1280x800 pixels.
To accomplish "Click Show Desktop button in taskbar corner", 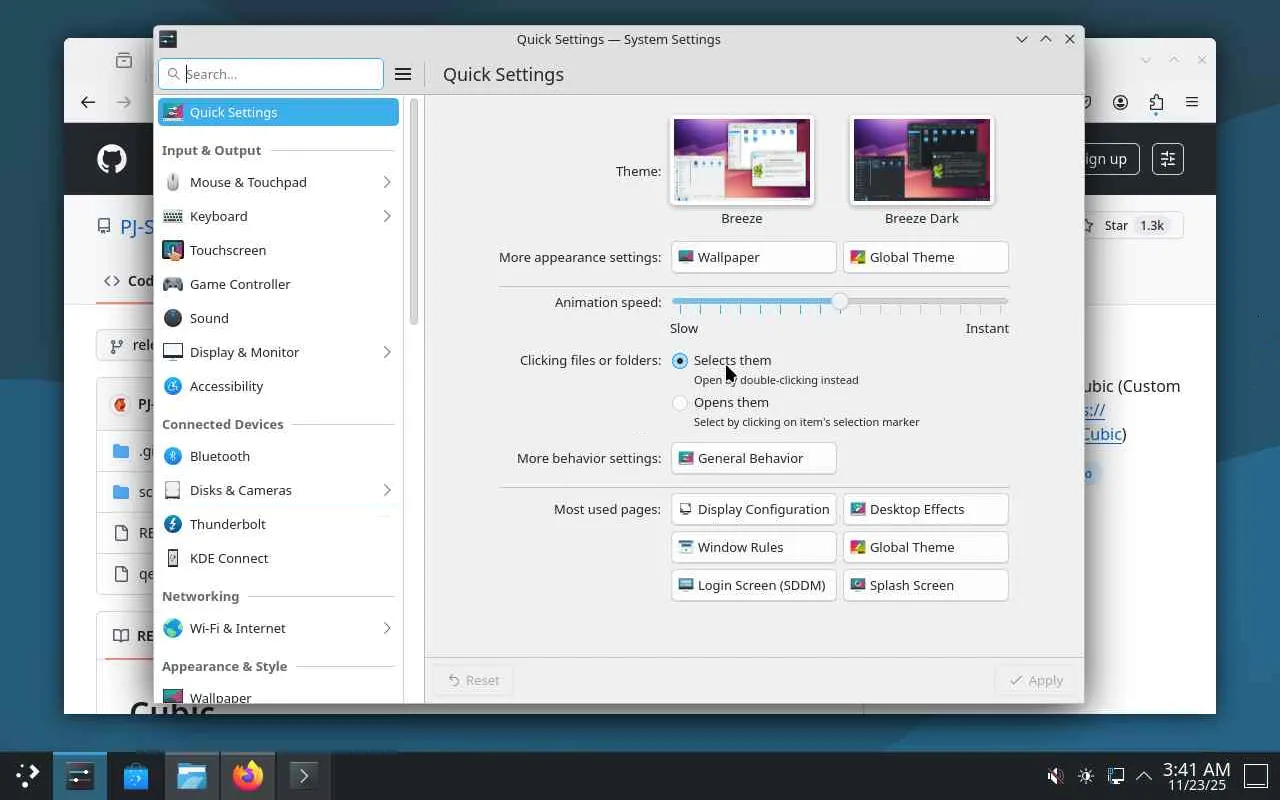I will (x=1255, y=775).
